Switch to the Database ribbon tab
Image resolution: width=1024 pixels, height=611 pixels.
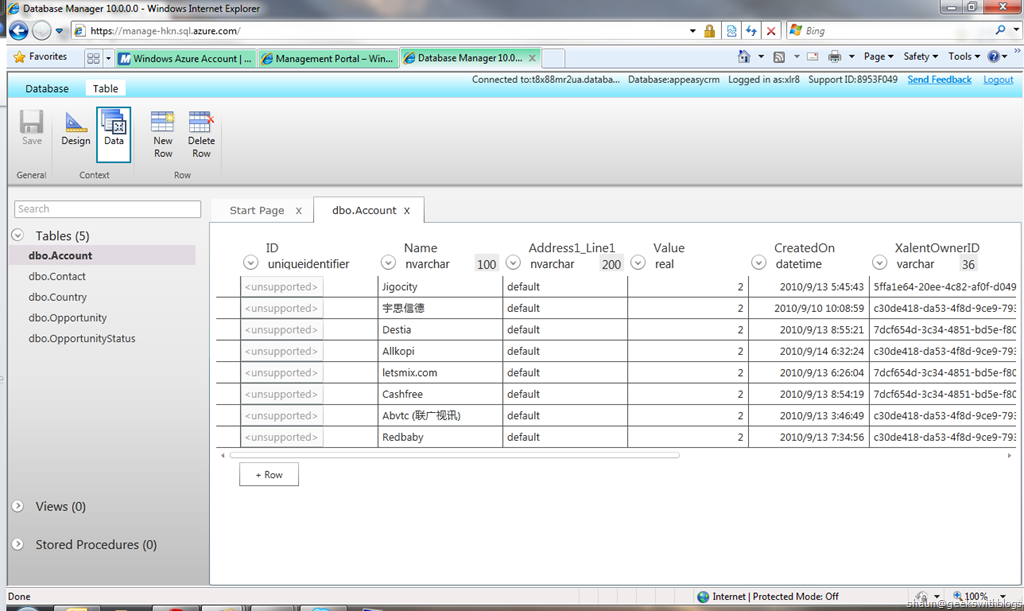coord(47,88)
